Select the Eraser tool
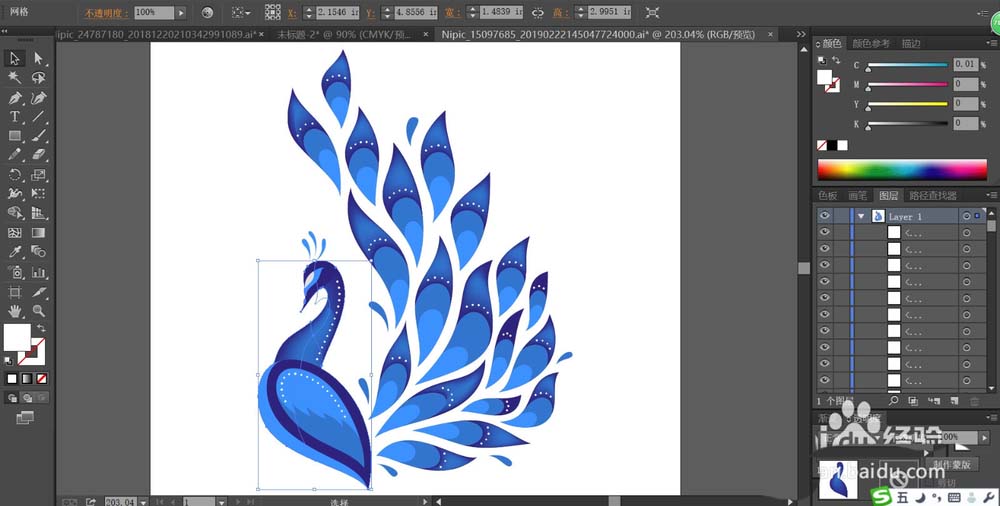This screenshot has width=1000, height=506. coord(39,155)
